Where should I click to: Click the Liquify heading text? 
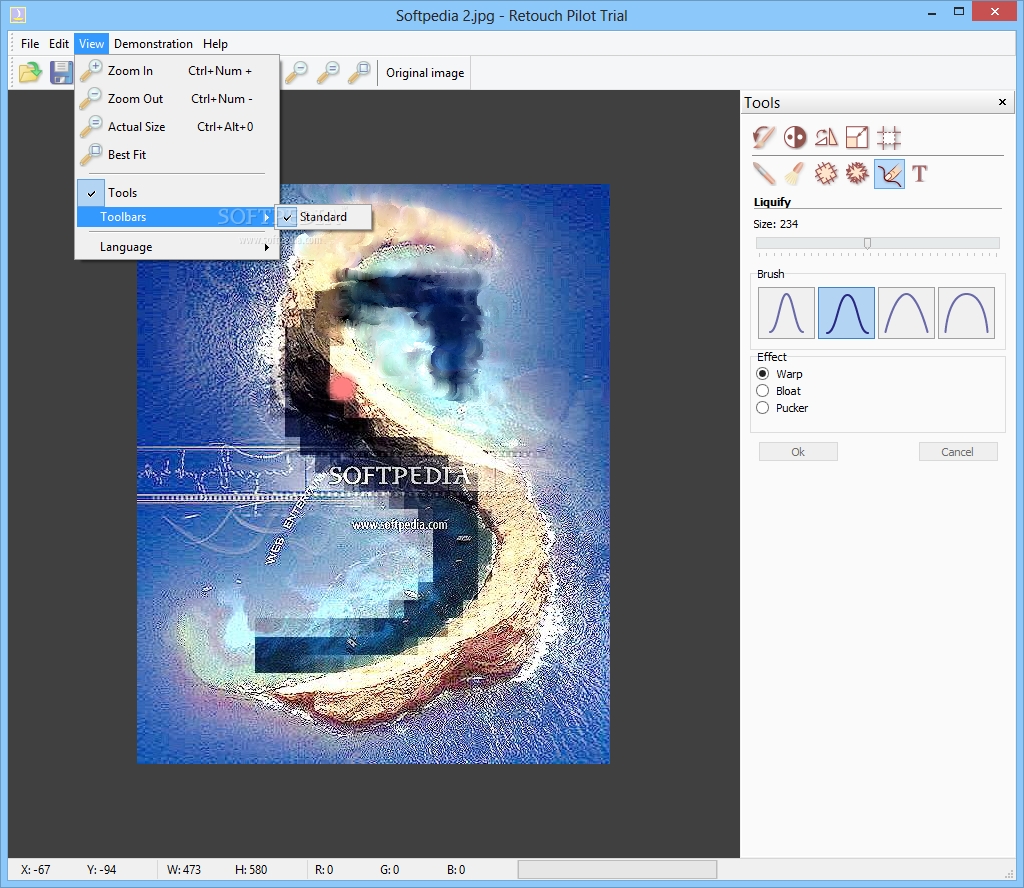772,202
